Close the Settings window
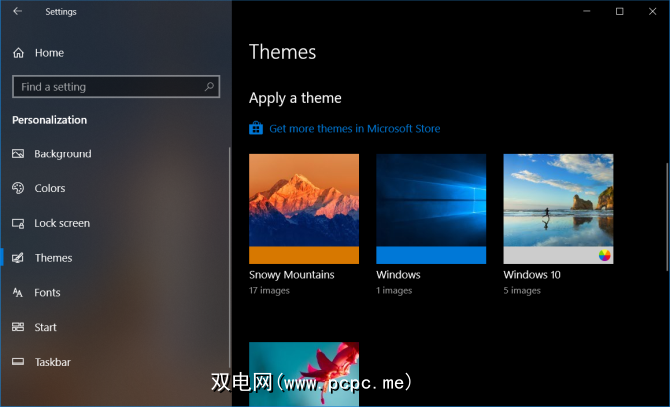This screenshot has width=670, height=407. pyautogui.click(x=652, y=11)
